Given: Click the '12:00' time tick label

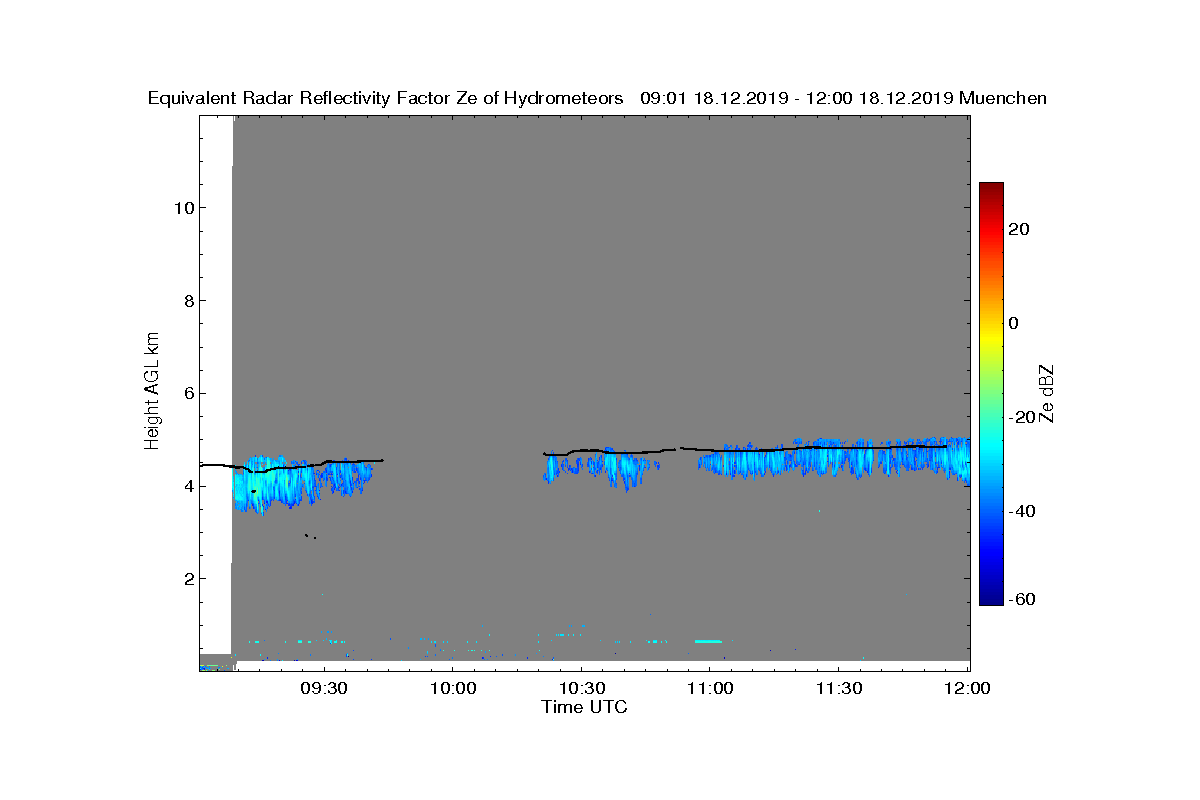Looking at the screenshot, I should pos(968,688).
